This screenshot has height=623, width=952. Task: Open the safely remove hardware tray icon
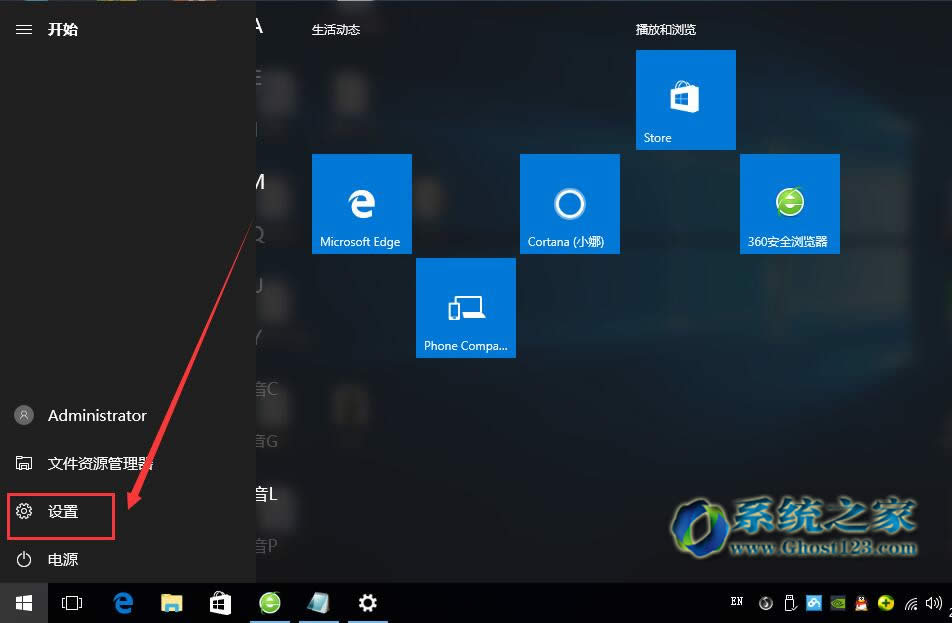(790, 603)
